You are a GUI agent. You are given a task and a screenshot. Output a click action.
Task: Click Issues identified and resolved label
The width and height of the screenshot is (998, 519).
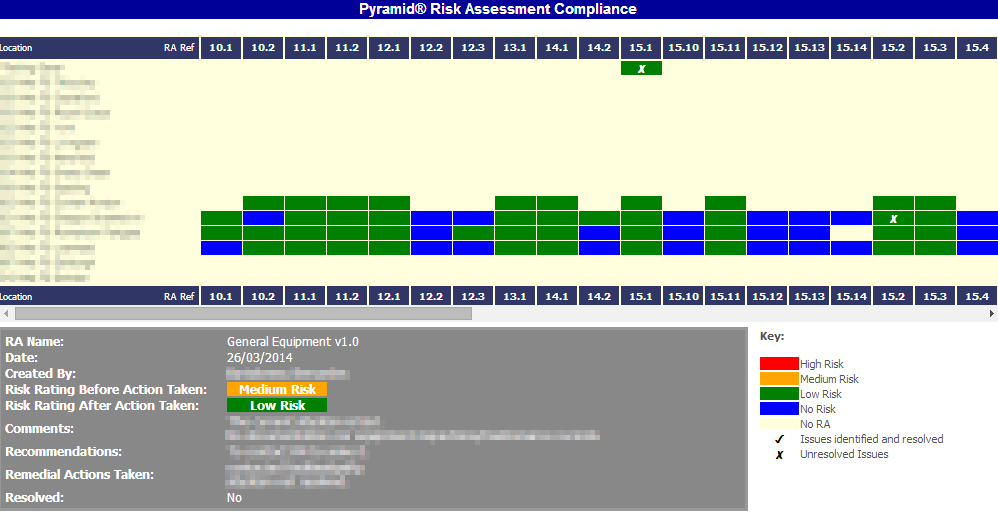871,439
